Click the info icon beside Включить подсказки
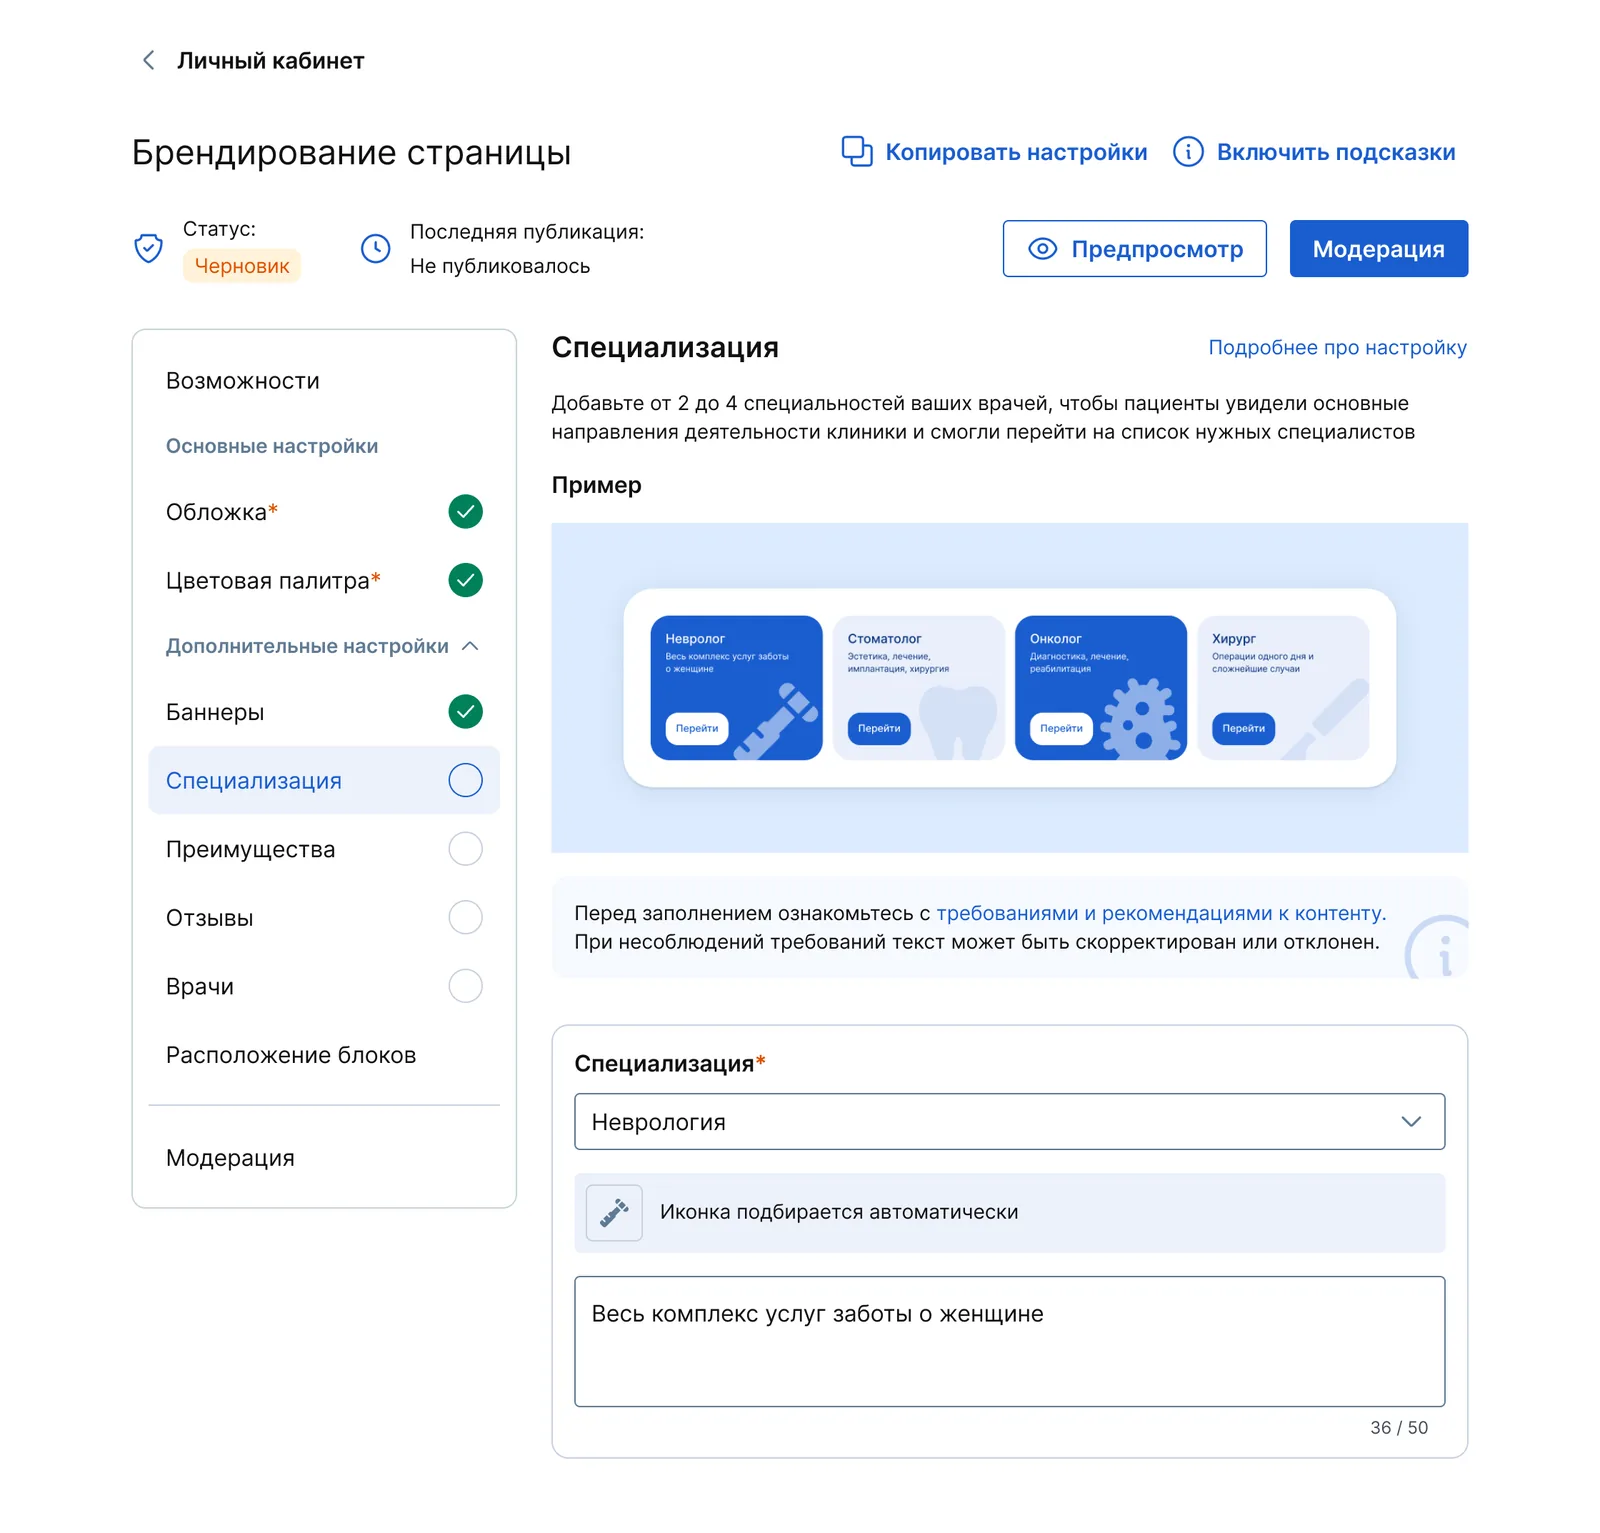1600x1533 pixels. [1187, 151]
